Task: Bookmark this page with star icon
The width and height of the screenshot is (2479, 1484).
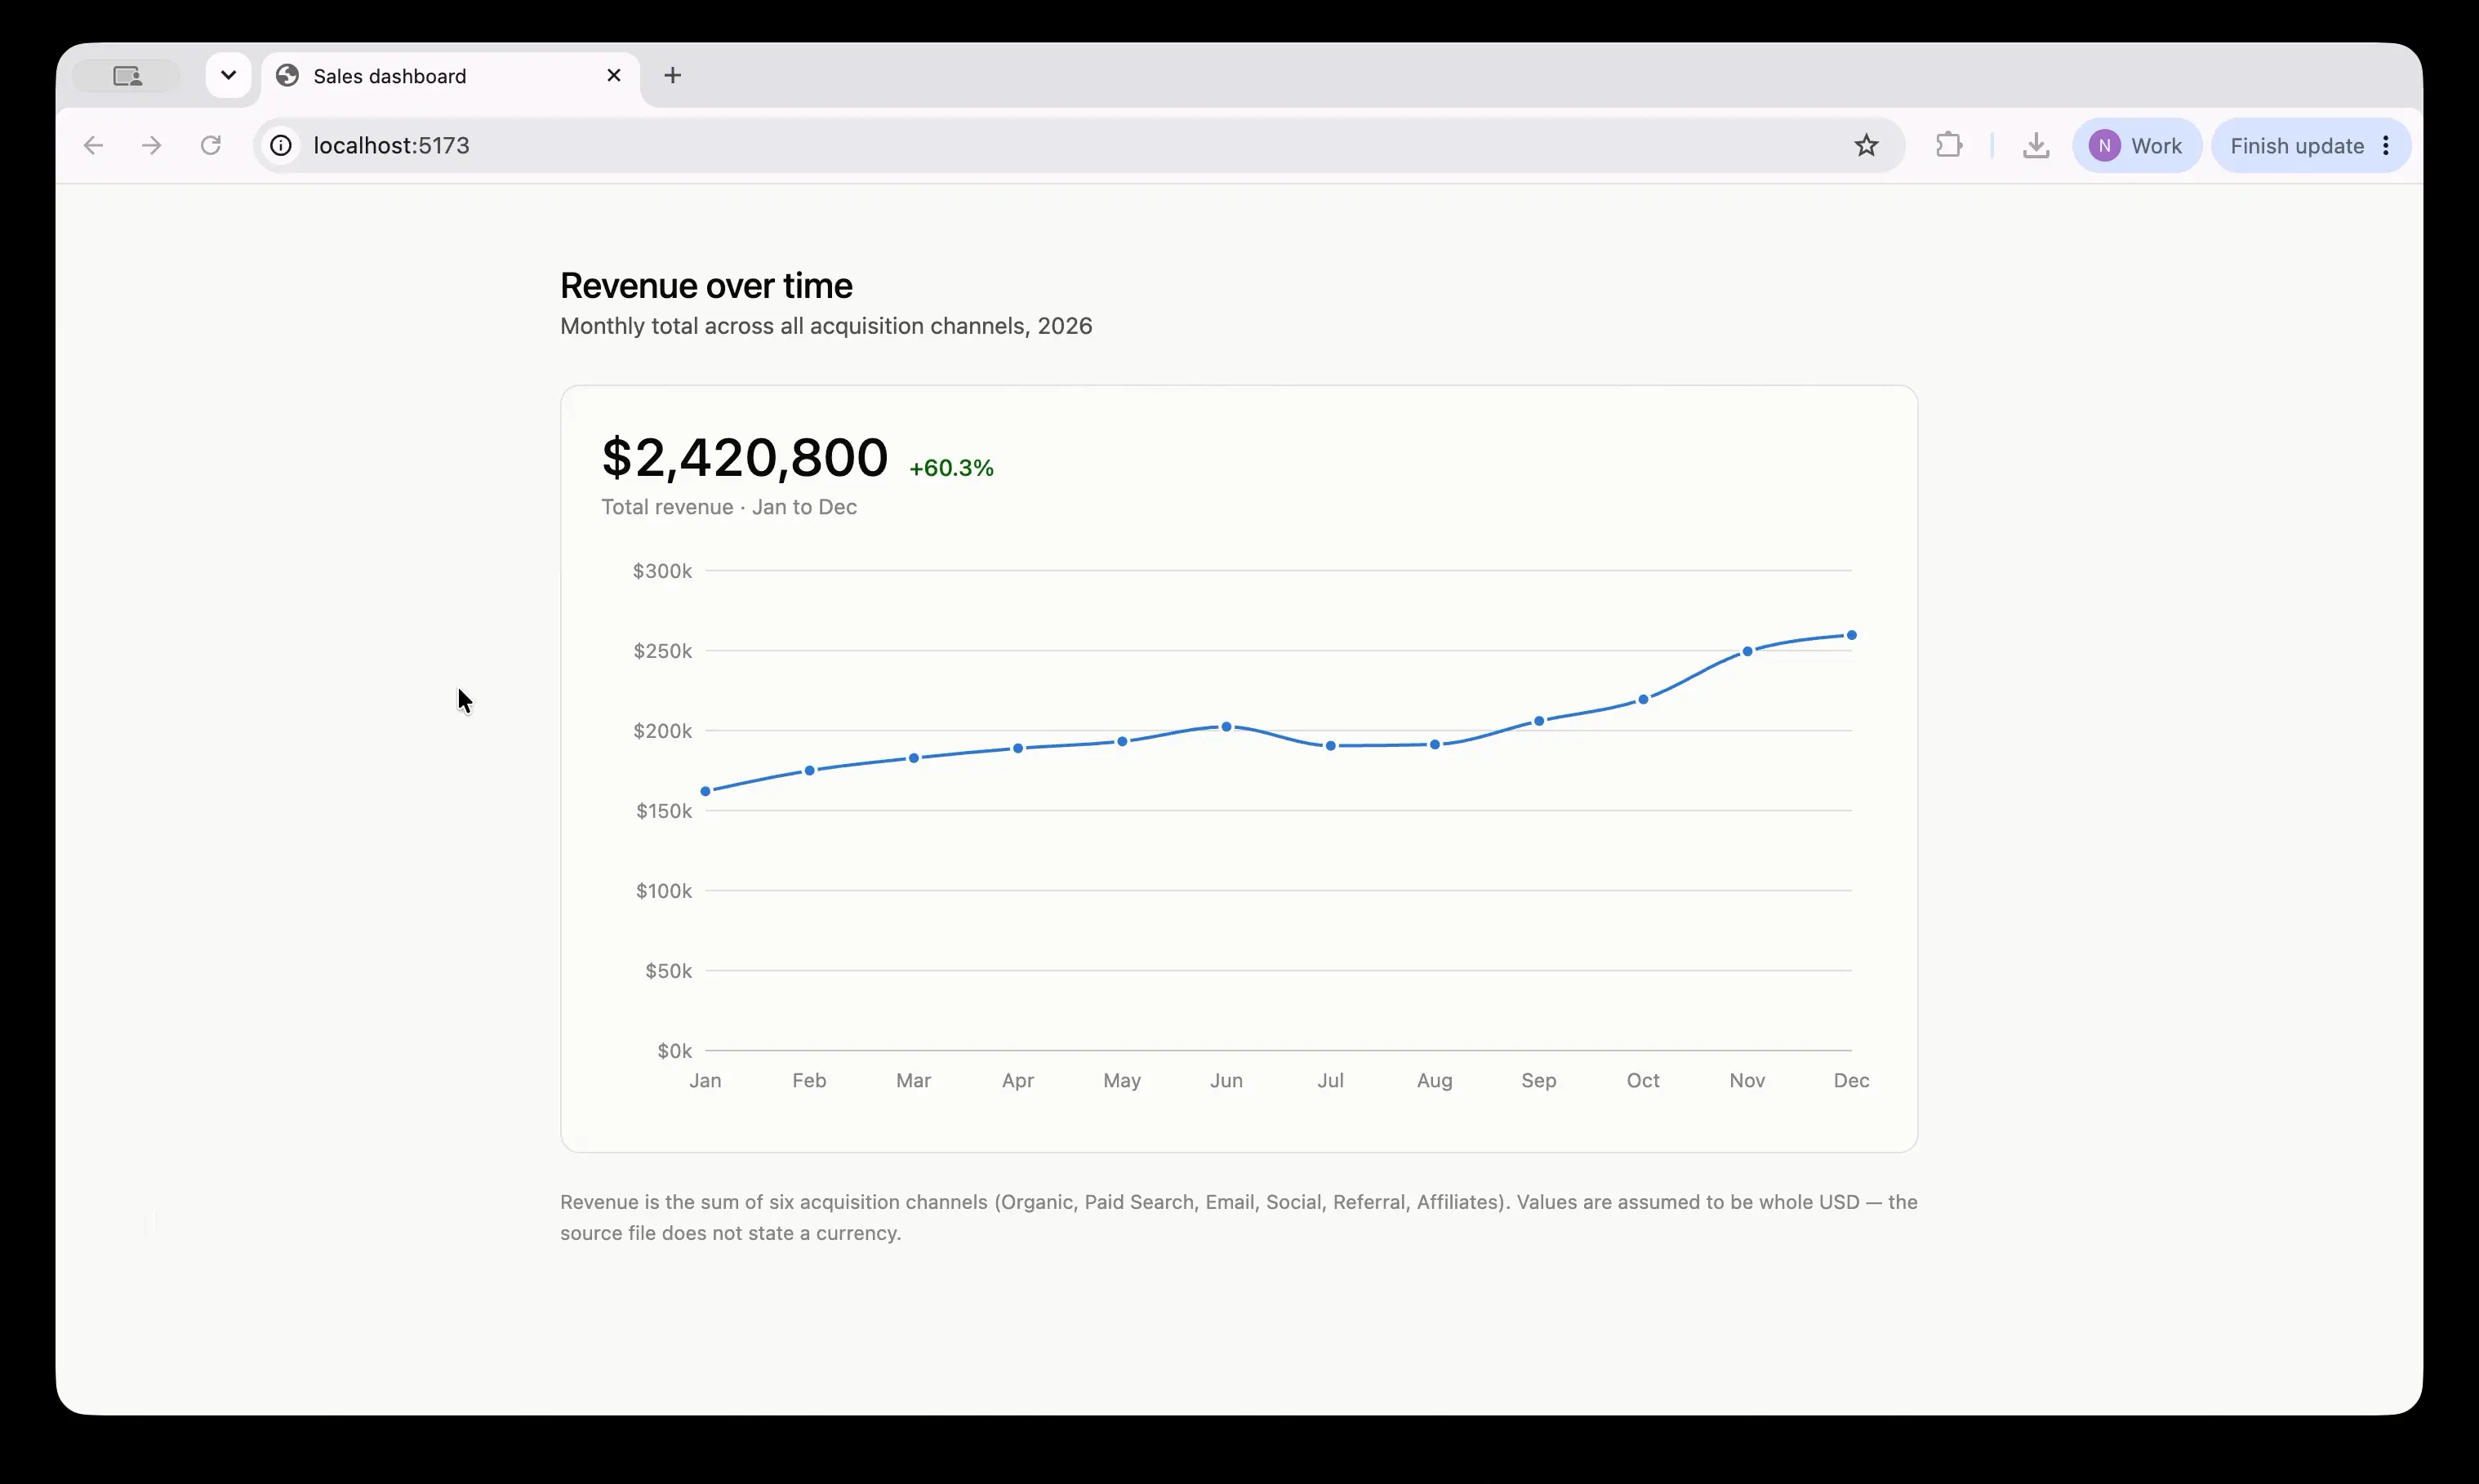Action: 1866,146
